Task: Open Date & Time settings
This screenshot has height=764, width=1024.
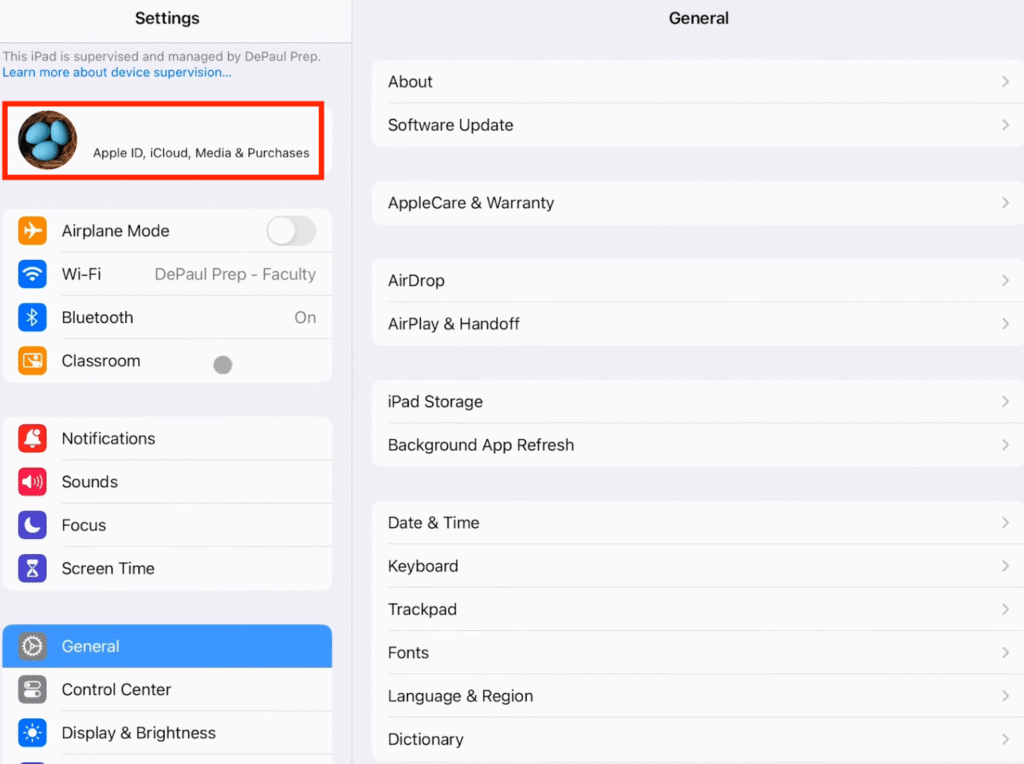Action: 697,522
